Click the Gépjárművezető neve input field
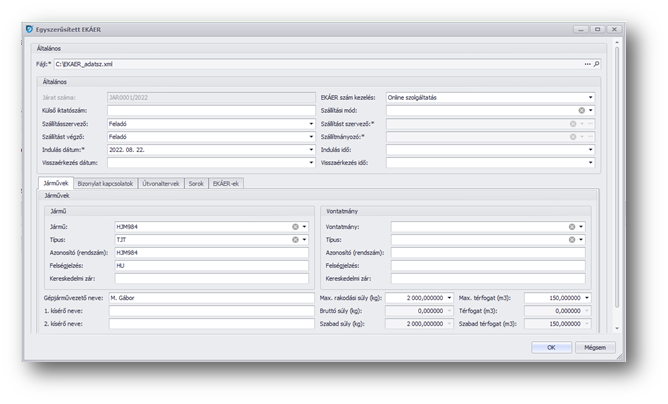Viewport: 668px width, 404px height. tap(210, 298)
